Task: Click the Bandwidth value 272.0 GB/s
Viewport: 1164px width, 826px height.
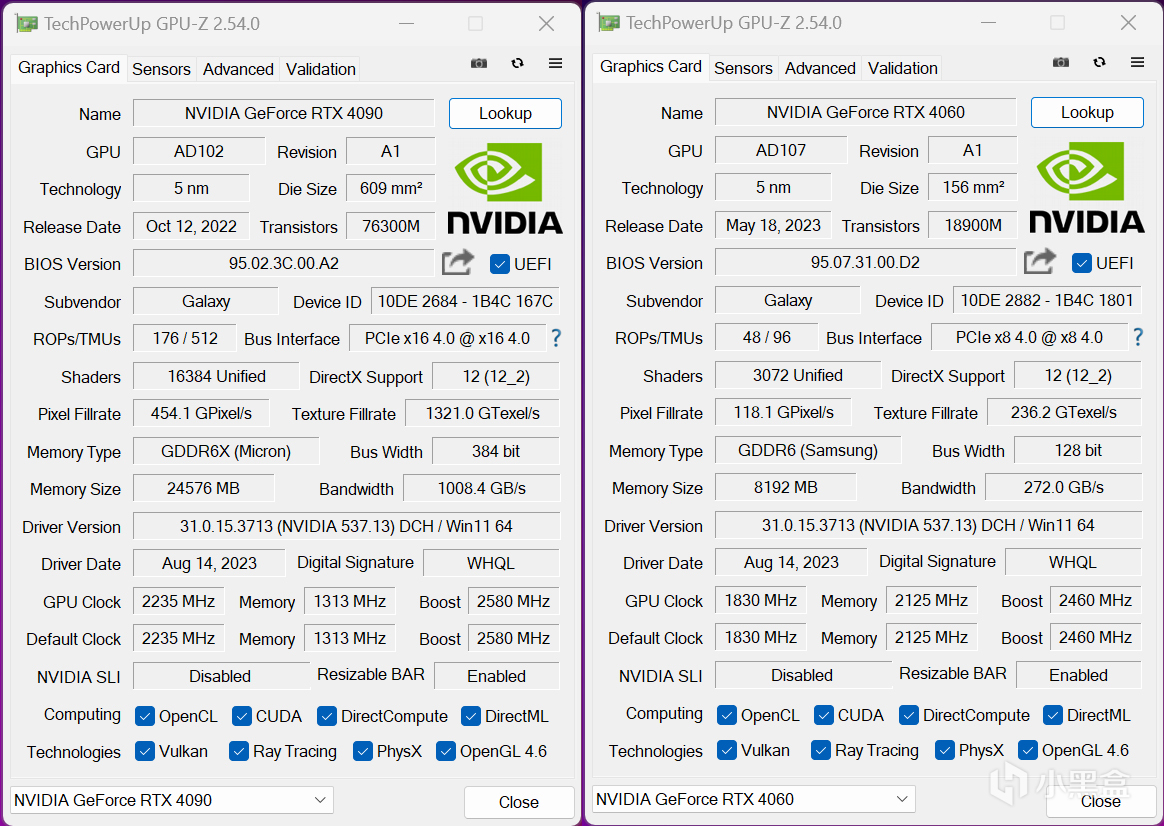Action: (1064, 488)
